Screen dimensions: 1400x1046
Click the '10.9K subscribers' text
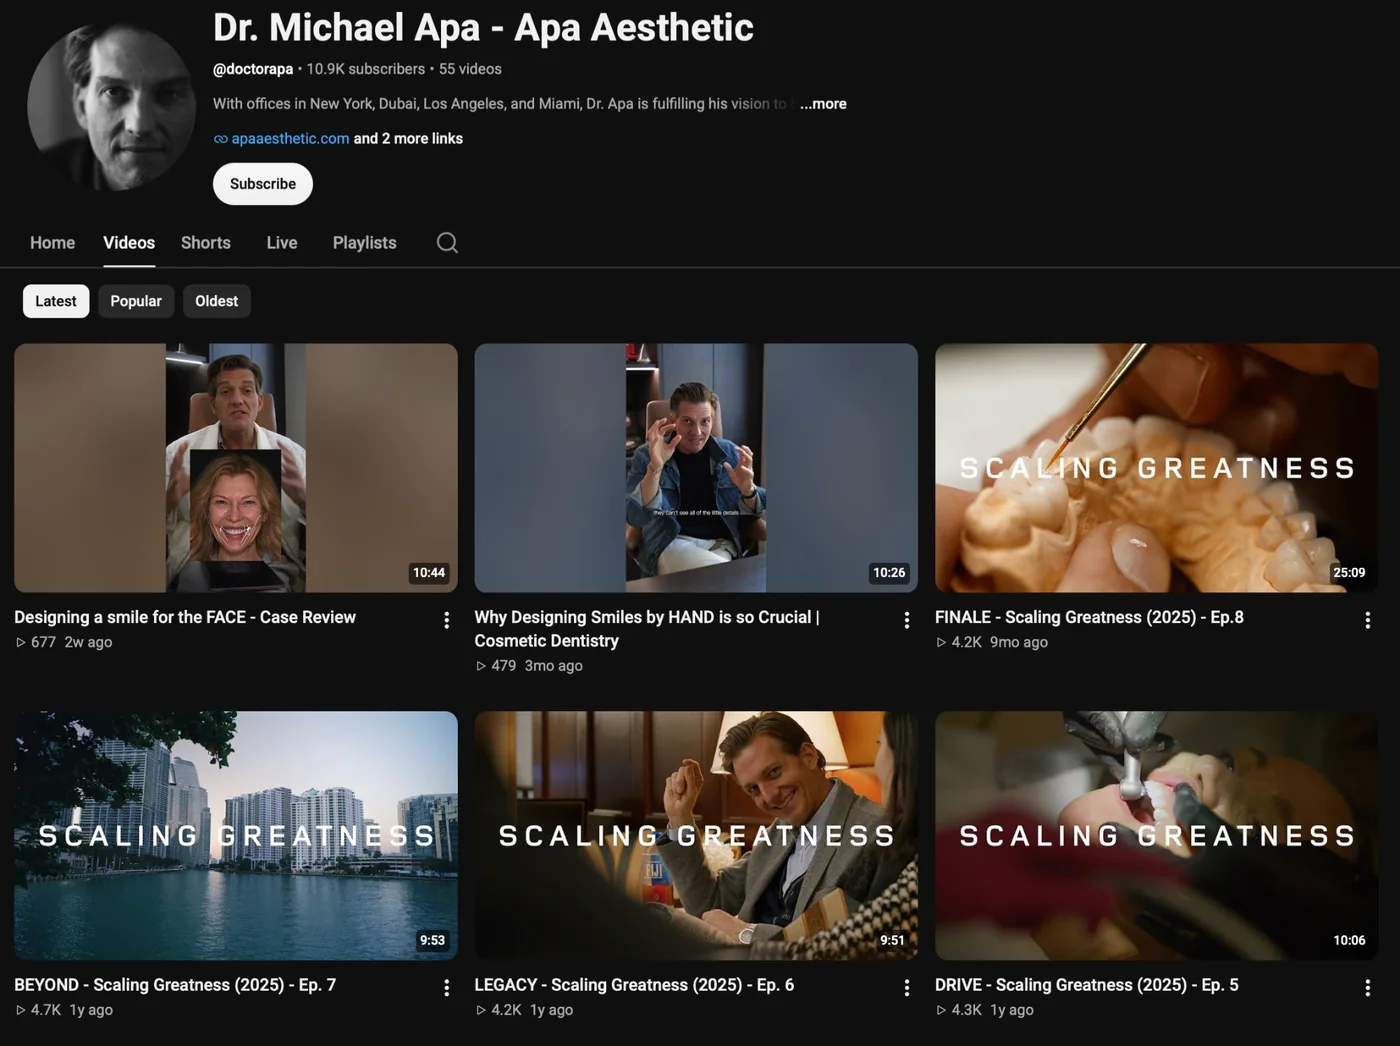[x=366, y=69]
